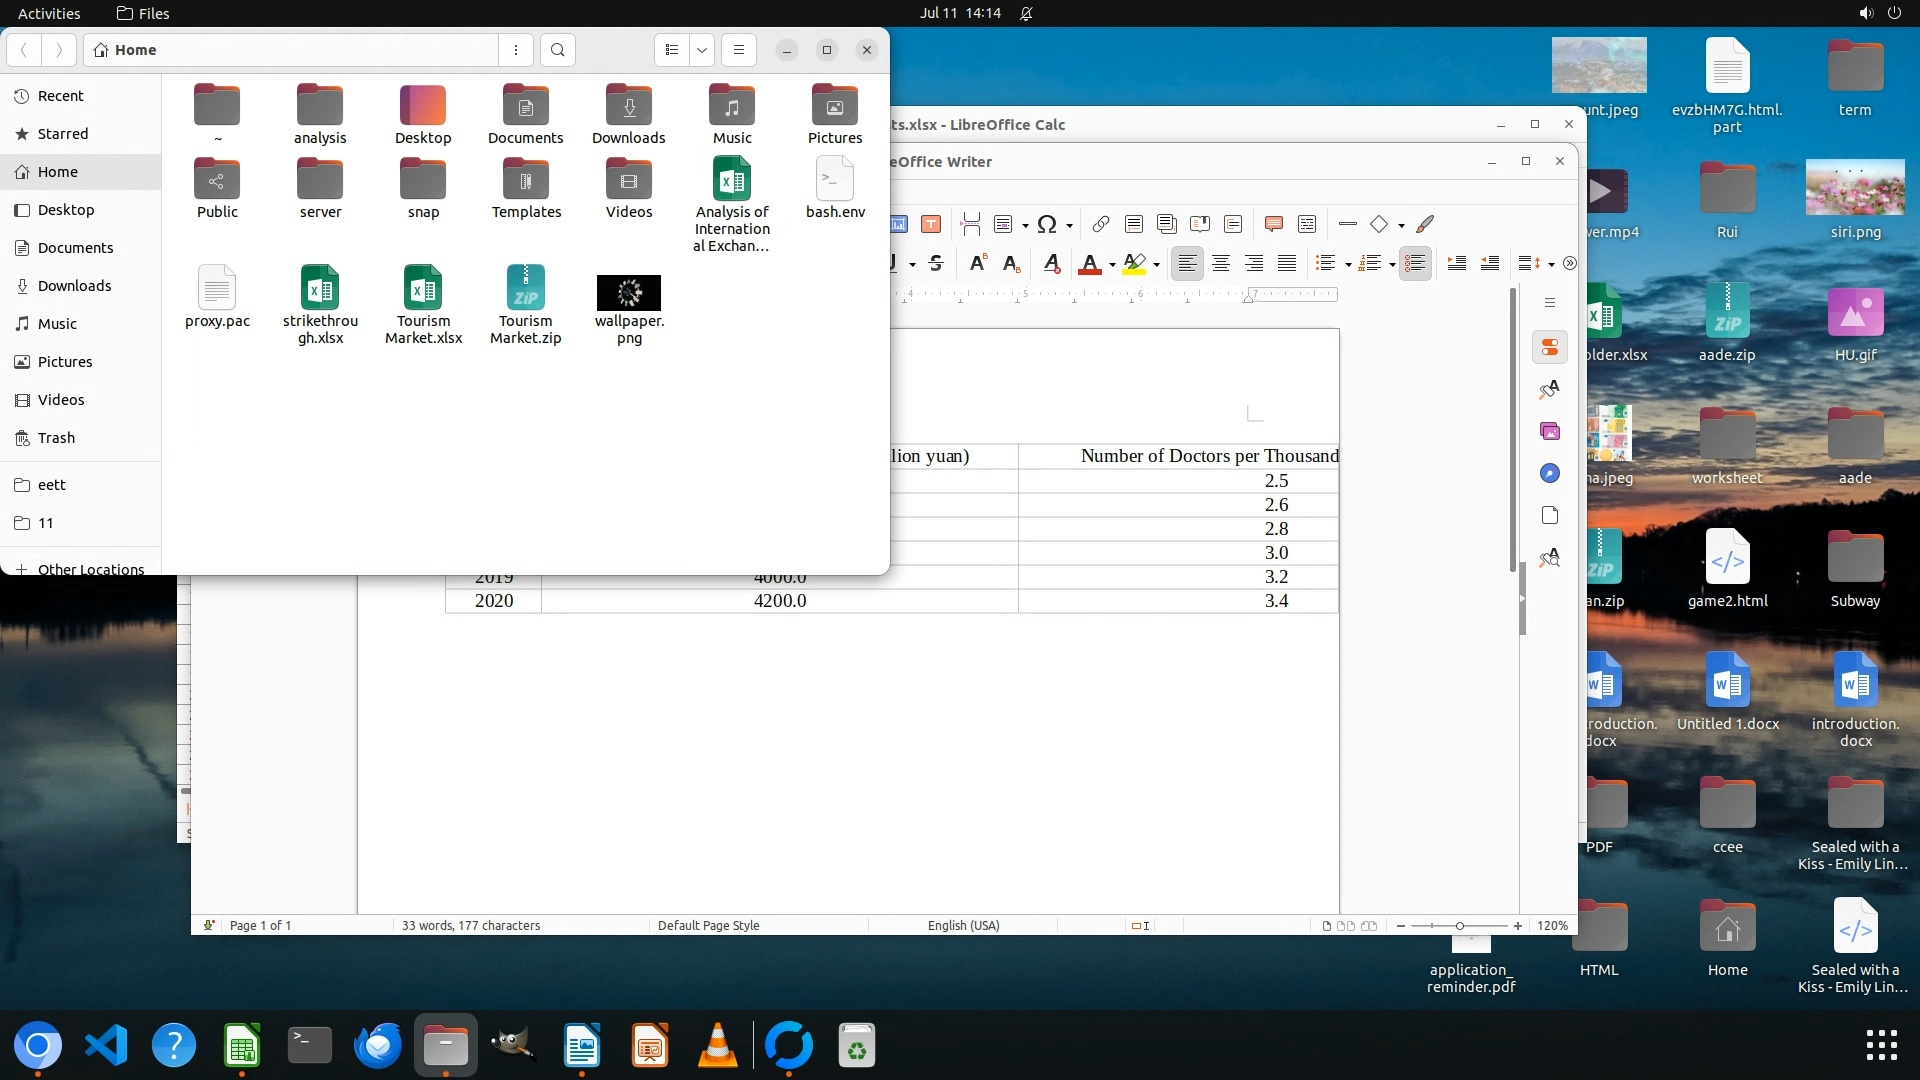Insert a hyperlink in Writer
Image resolution: width=1920 pixels, height=1080 pixels.
point(1100,224)
